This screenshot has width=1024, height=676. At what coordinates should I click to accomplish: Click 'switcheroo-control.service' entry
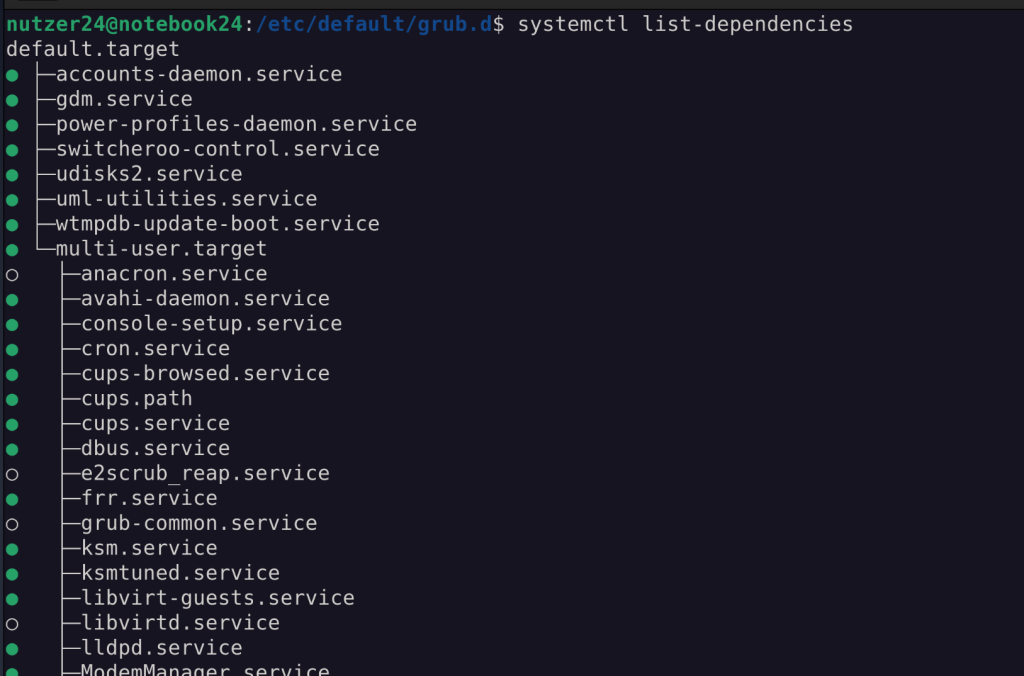point(217,148)
